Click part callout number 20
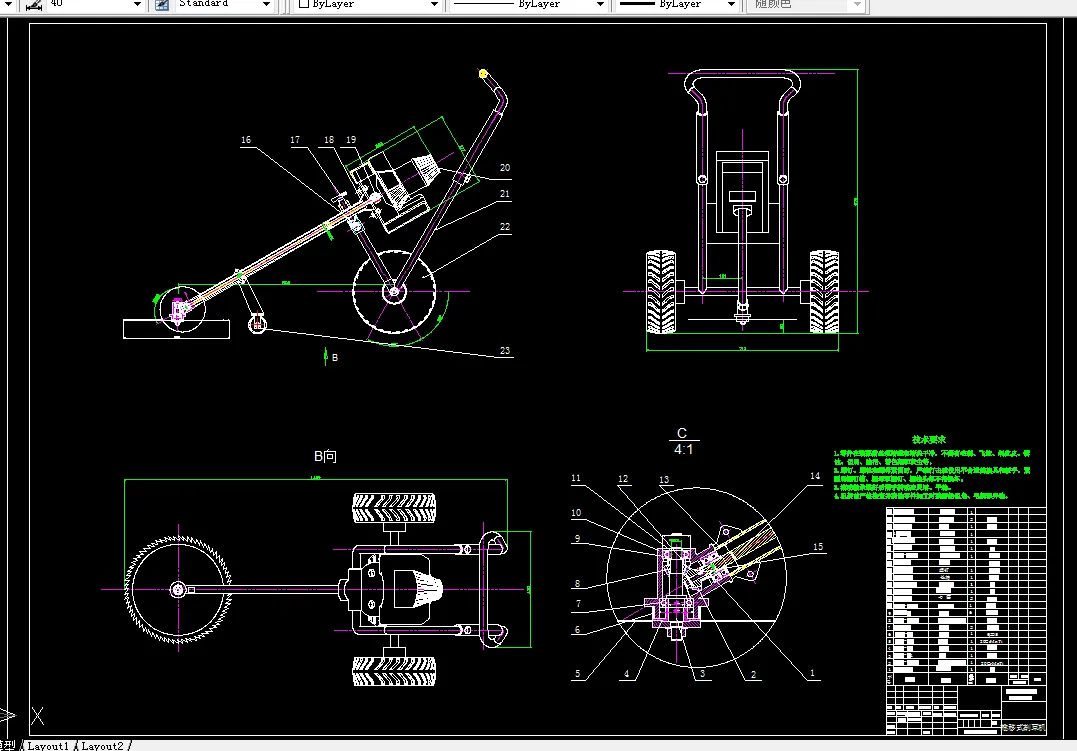The width and height of the screenshot is (1077, 751). pos(505,167)
